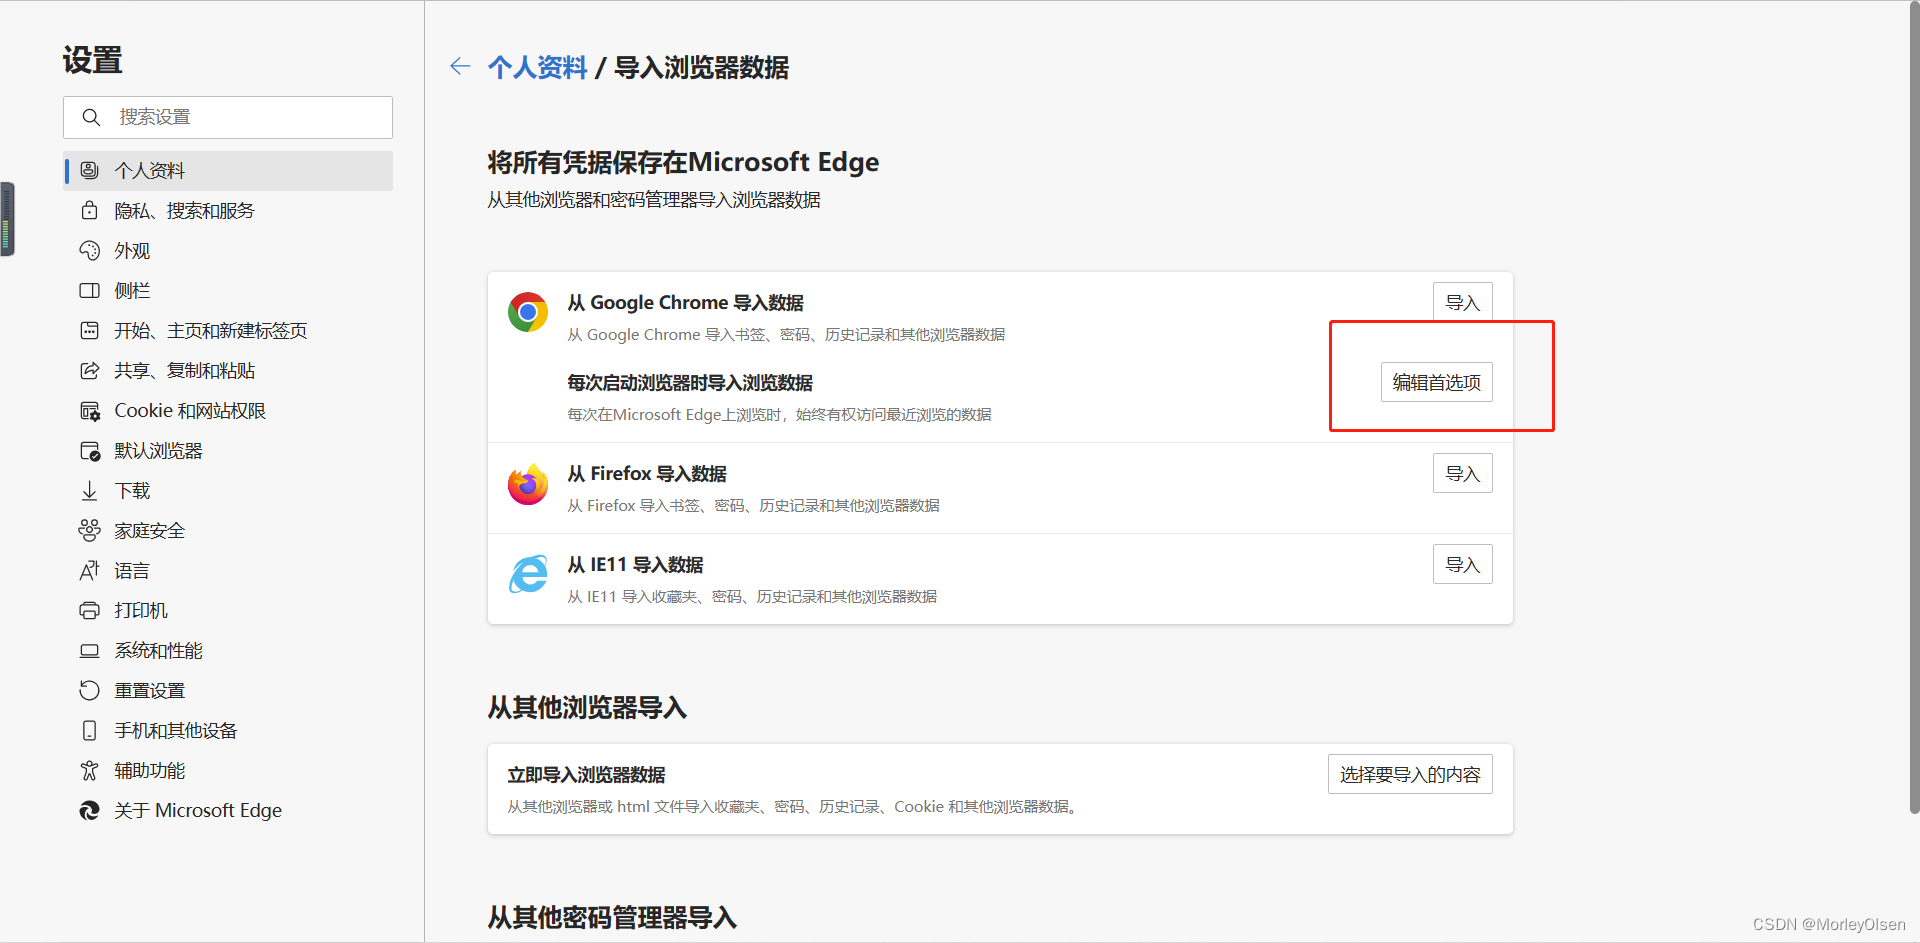
Task: Open 开始、主页和新建标签页 settings
Action: pos(228,330)
